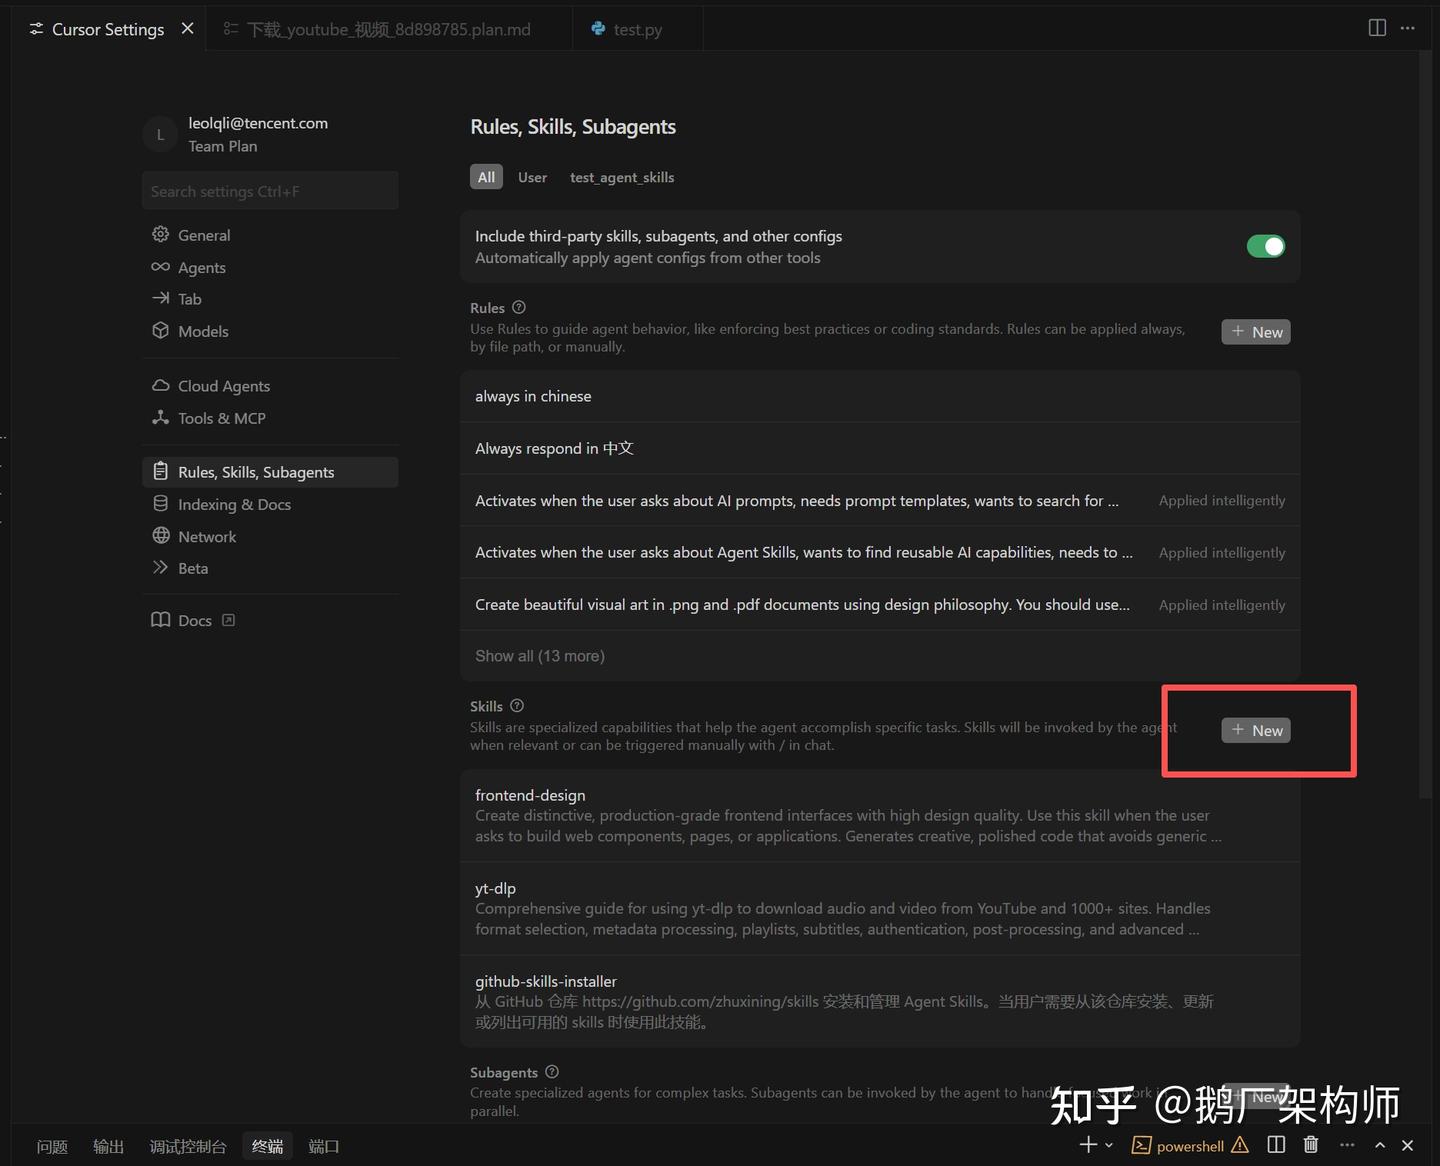The height and width of the screenshot is (1166, 1440).
Task: Open the yt-dlp skill
Action: pos(880,909)
